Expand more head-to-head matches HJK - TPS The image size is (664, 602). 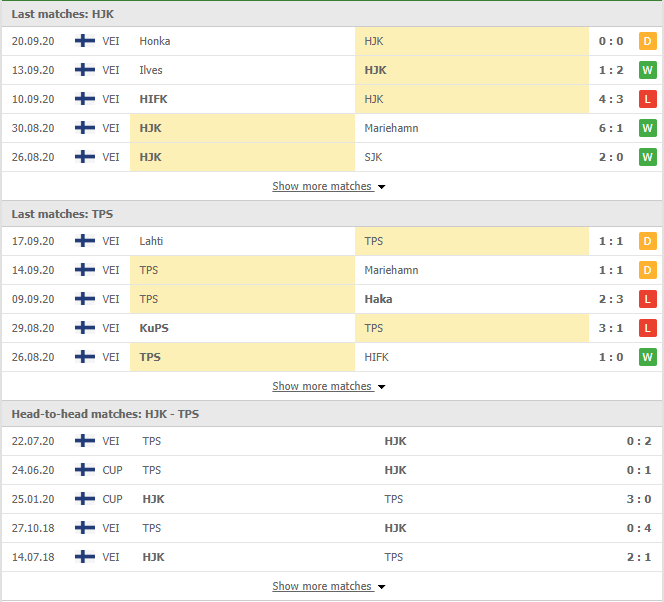click(x=329, y=586)
